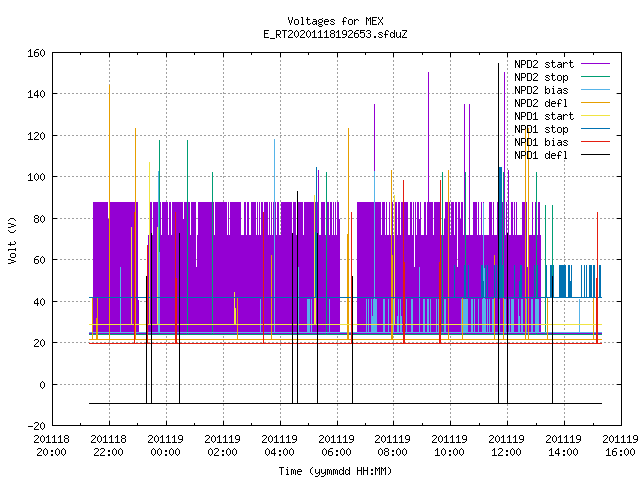The image size is (640, 480).
Task: Click the y-axis tick value 40
Action: click(x=39, y=302)
